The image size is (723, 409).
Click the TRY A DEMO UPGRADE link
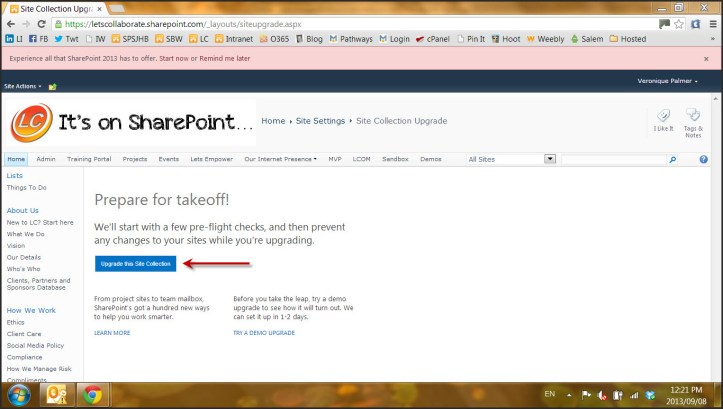pyautogui.click(x=264, y=332)
